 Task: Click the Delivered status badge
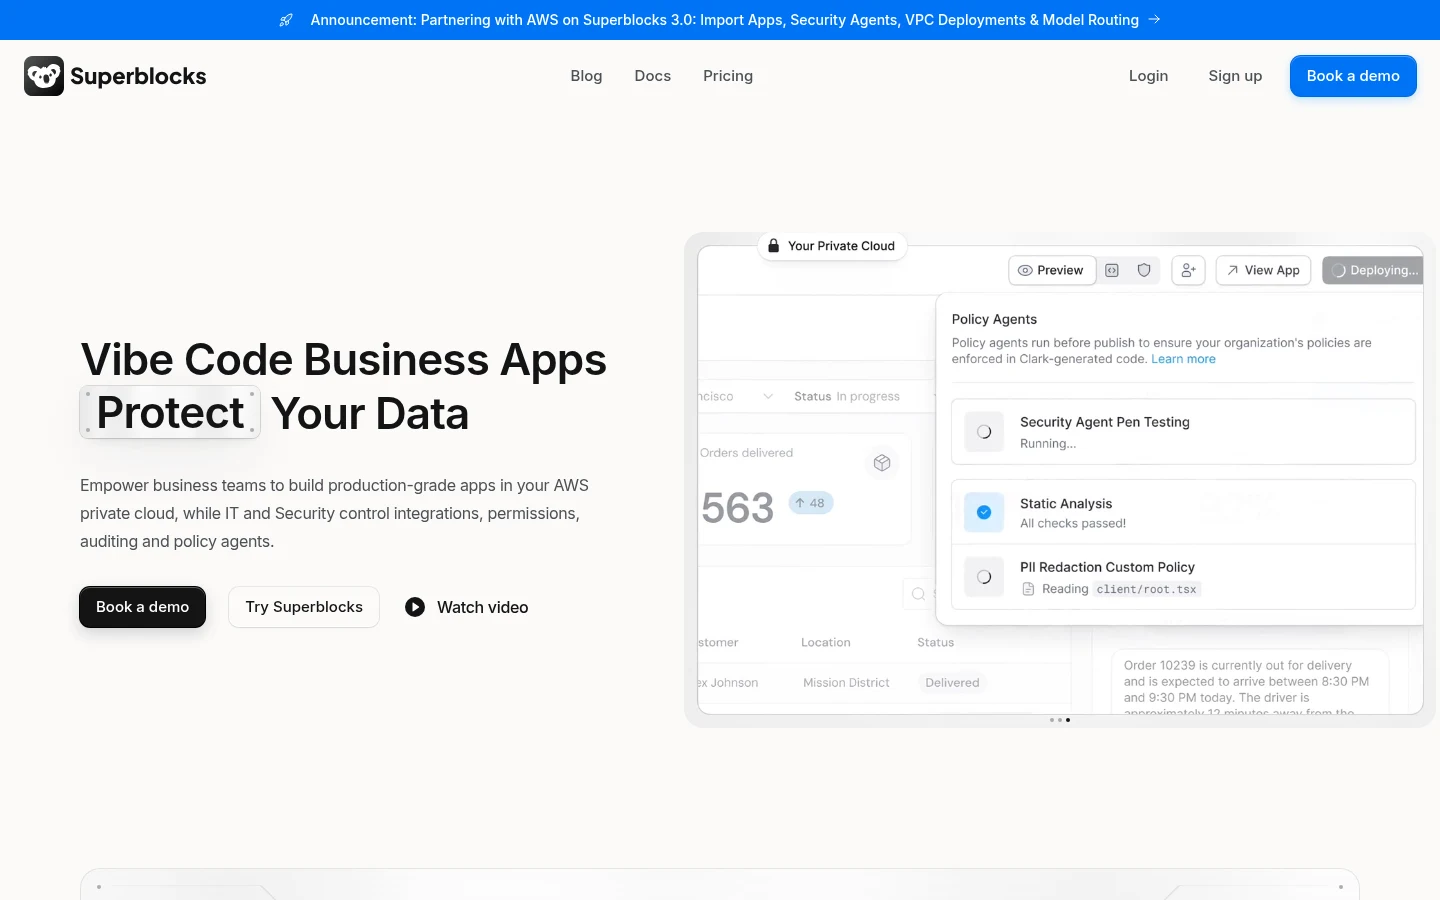(x=952, y=683)
